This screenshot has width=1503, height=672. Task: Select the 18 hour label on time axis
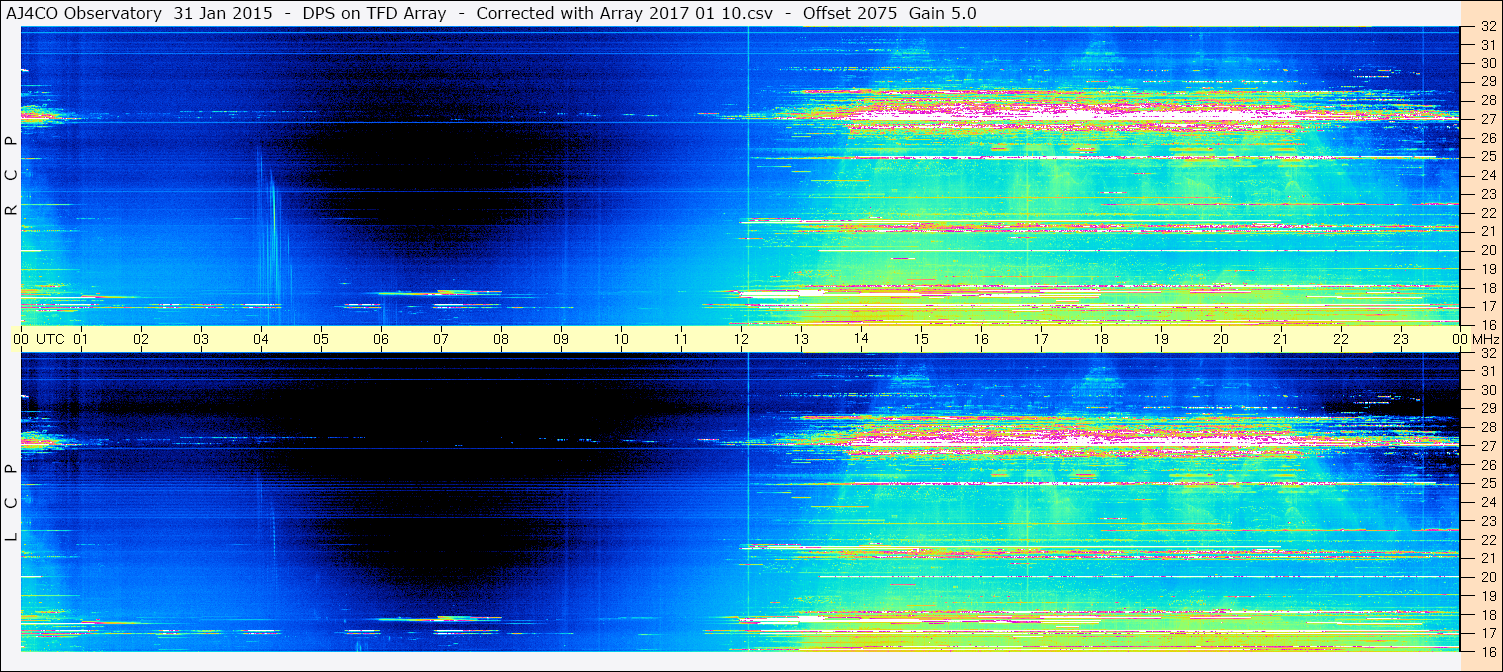tap(1101, 339)
